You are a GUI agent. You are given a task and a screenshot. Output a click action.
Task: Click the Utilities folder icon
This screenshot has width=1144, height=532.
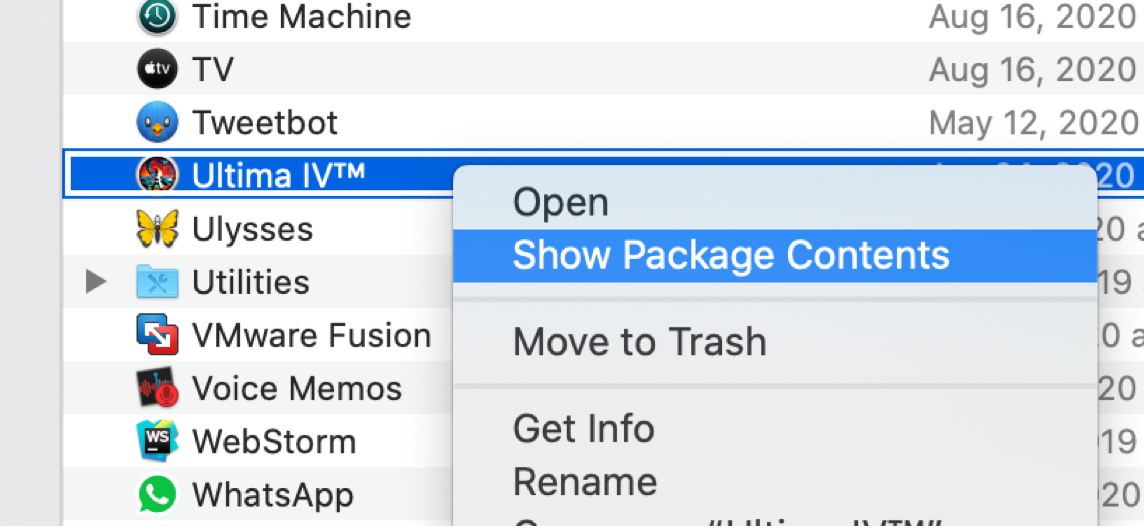pyautogui.click(x=157, y=282)
